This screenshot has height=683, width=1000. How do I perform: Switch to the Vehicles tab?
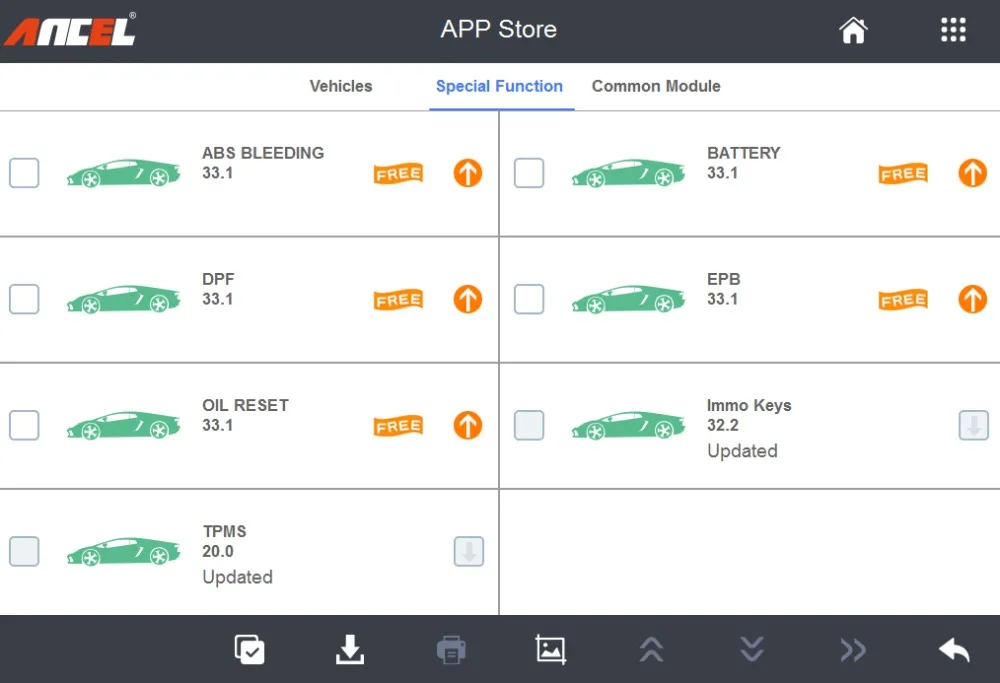point(341,86)
